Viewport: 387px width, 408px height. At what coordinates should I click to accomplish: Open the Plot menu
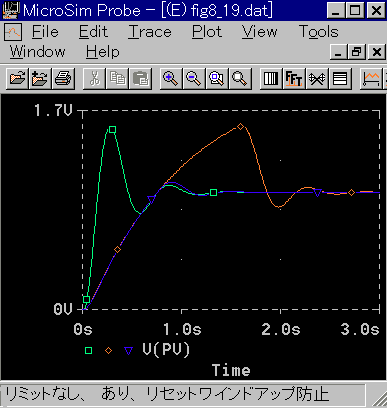click(207, 32)
